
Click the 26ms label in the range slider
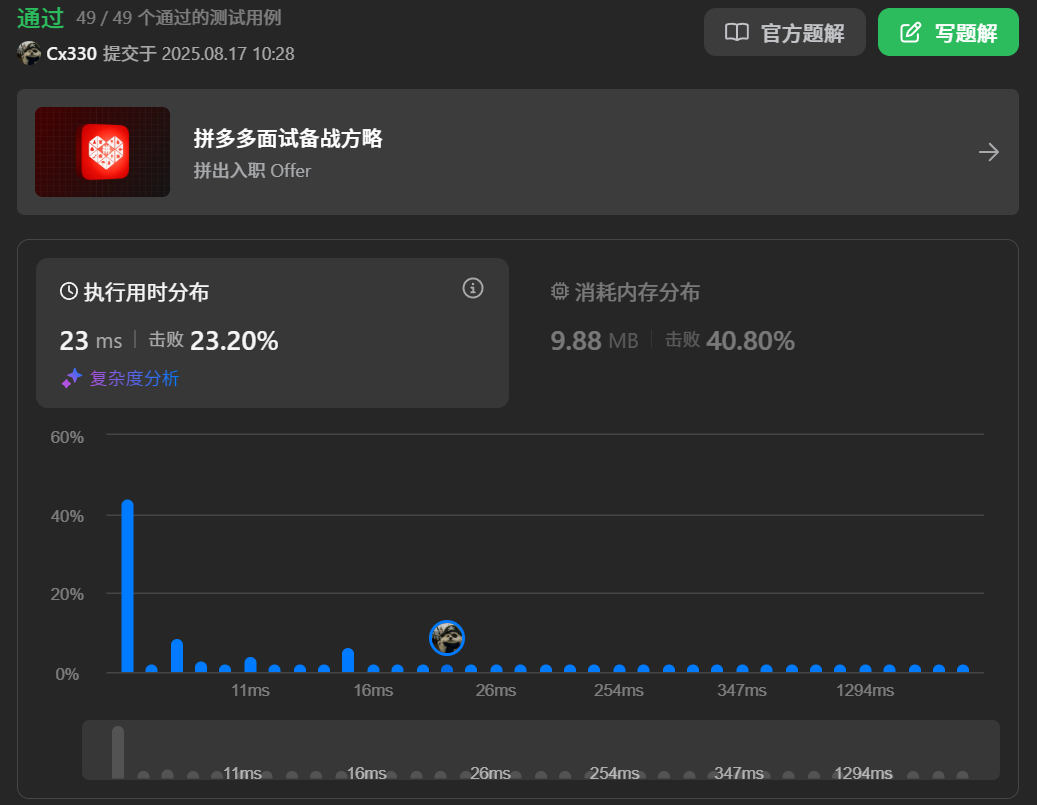coord(490,773)
